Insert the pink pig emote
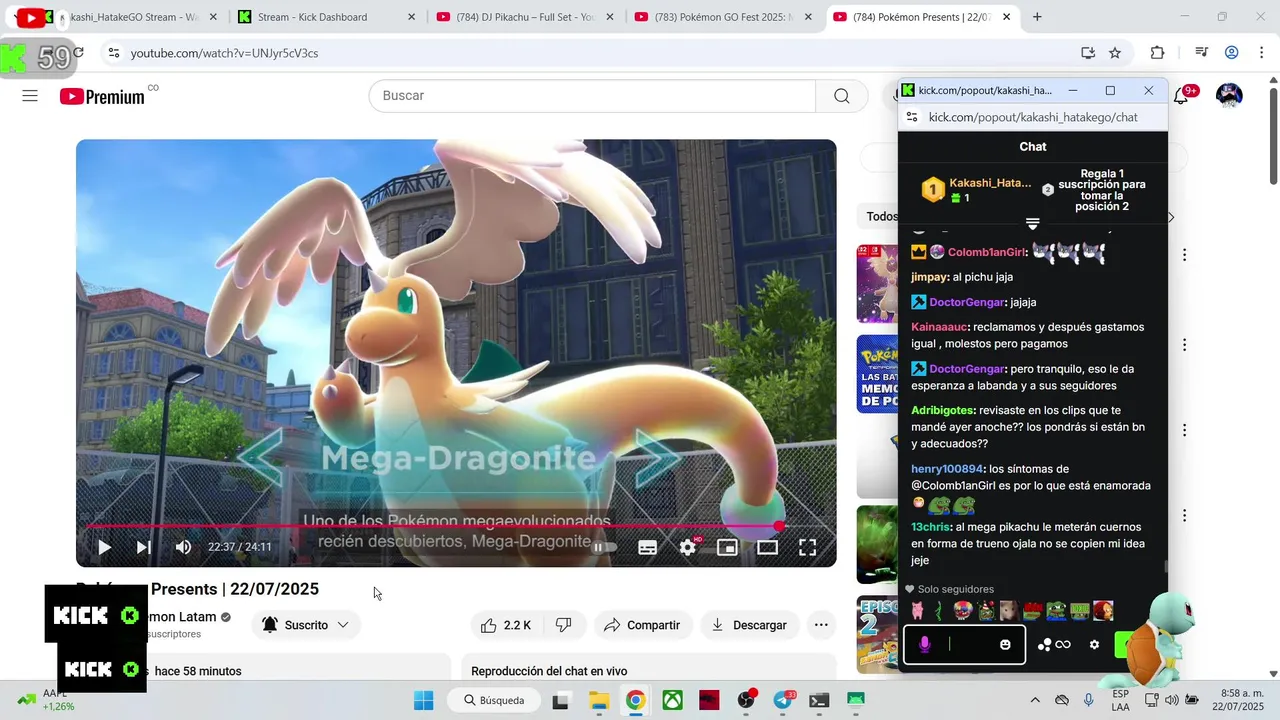 [x=917, y=610]
